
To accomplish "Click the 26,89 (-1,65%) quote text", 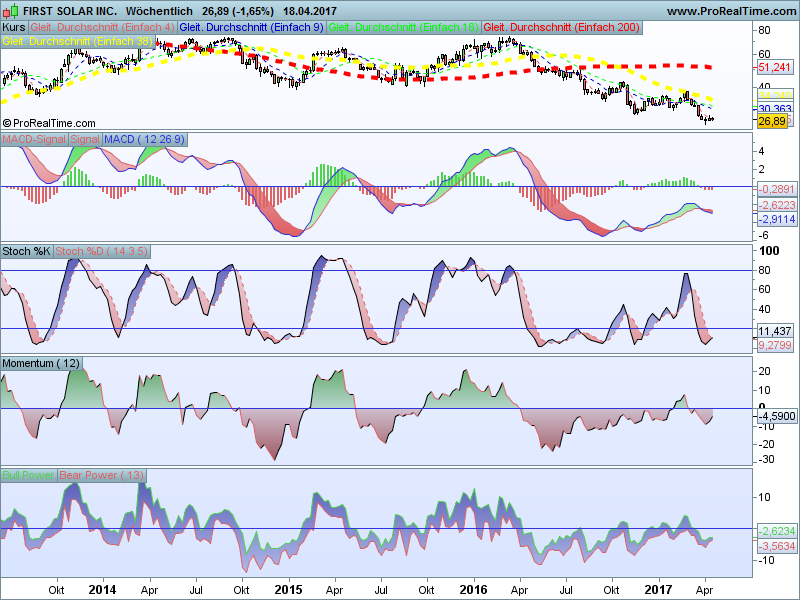I will [238, 11].
